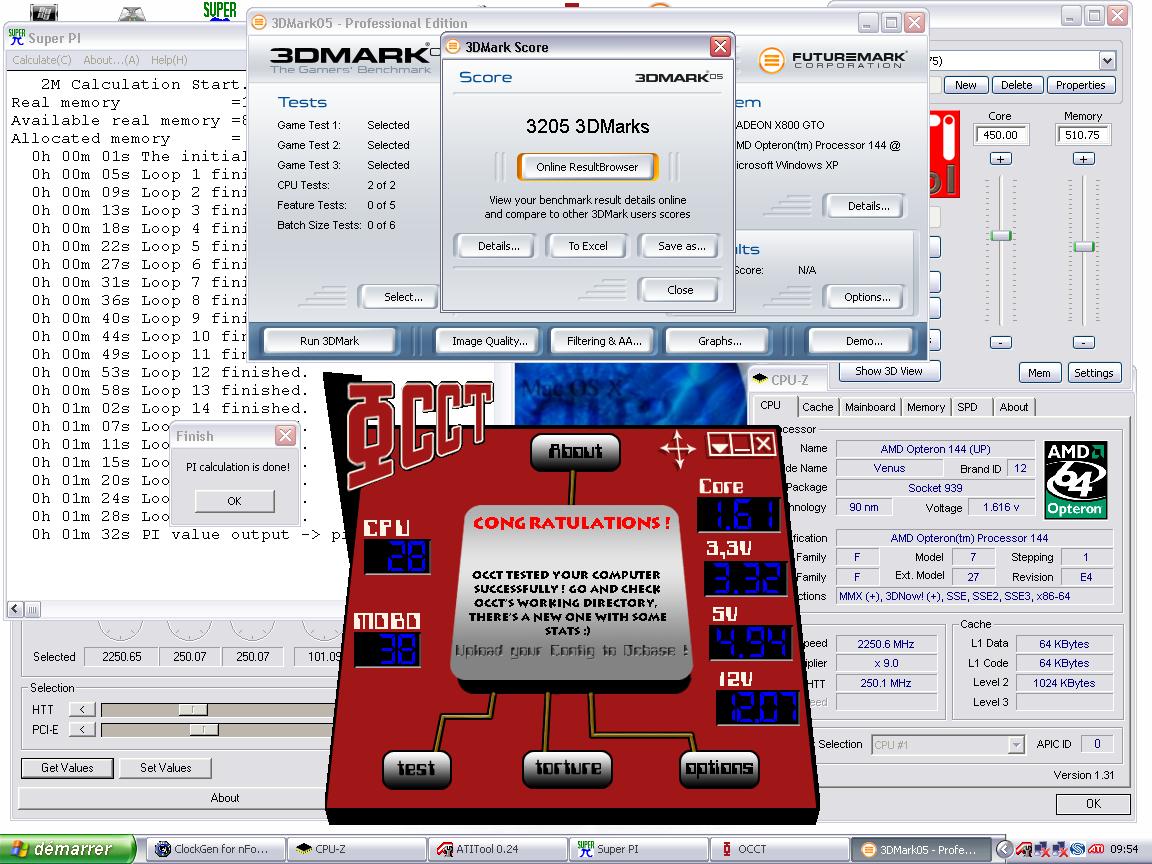Open profile Properties in ATITool

1080,85
